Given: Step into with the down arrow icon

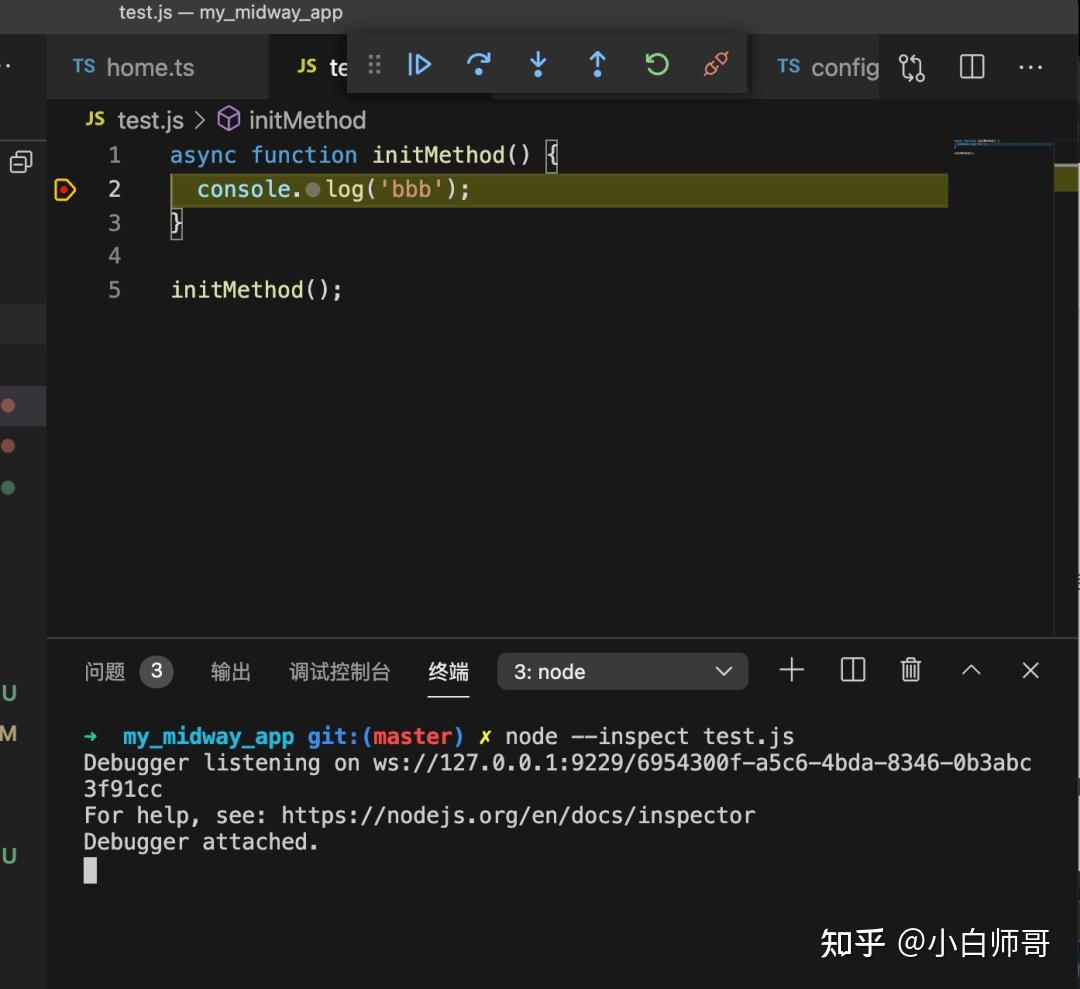Looking at the screenshot, I should click(x=538, y=65).
